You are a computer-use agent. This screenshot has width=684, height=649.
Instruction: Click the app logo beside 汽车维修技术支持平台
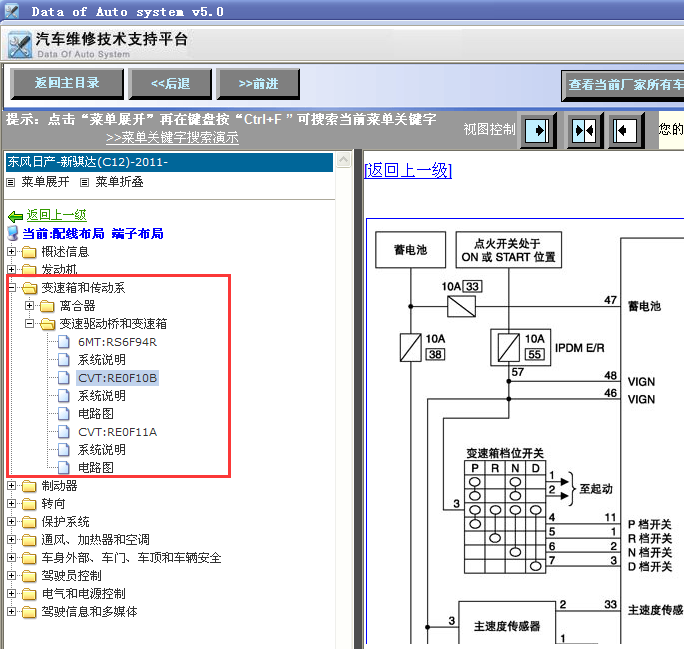20,44
